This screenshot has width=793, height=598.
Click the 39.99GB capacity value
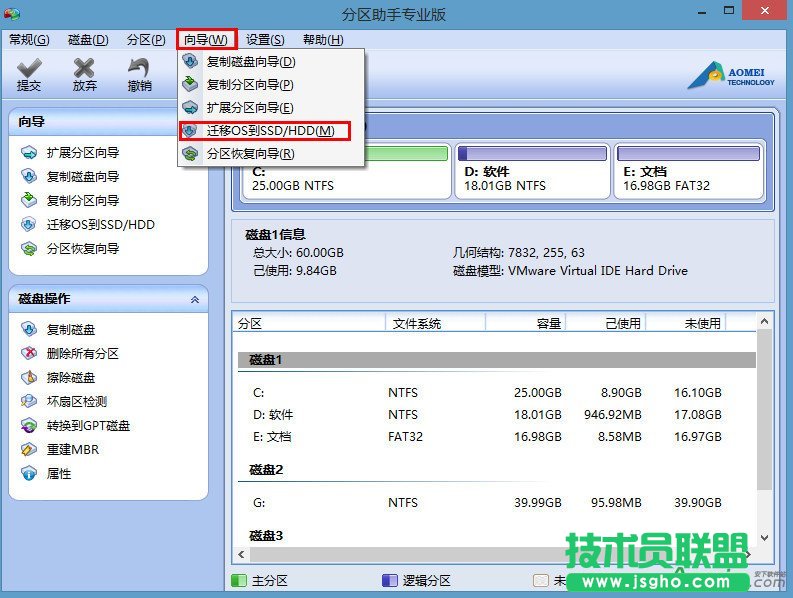(x=538, y=502)
